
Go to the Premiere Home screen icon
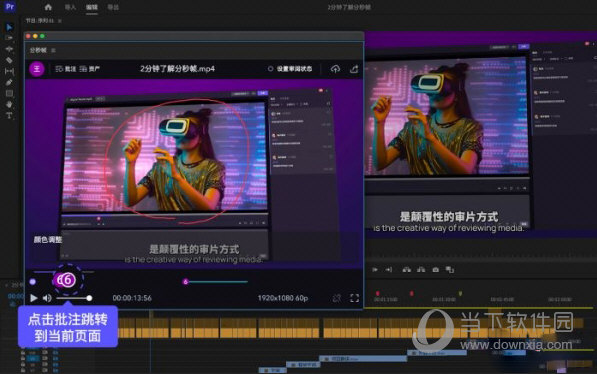pyautogui.click(x=48, y=7)
